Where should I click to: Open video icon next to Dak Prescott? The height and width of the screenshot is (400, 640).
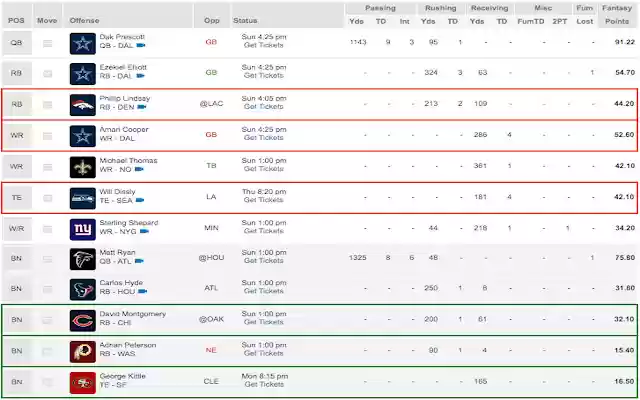[141, 45]
